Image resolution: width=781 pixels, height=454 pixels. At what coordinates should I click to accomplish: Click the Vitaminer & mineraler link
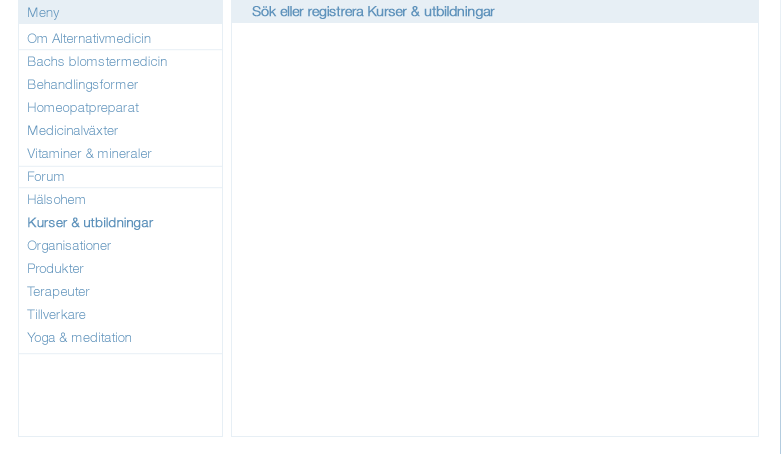pos(89,153)
